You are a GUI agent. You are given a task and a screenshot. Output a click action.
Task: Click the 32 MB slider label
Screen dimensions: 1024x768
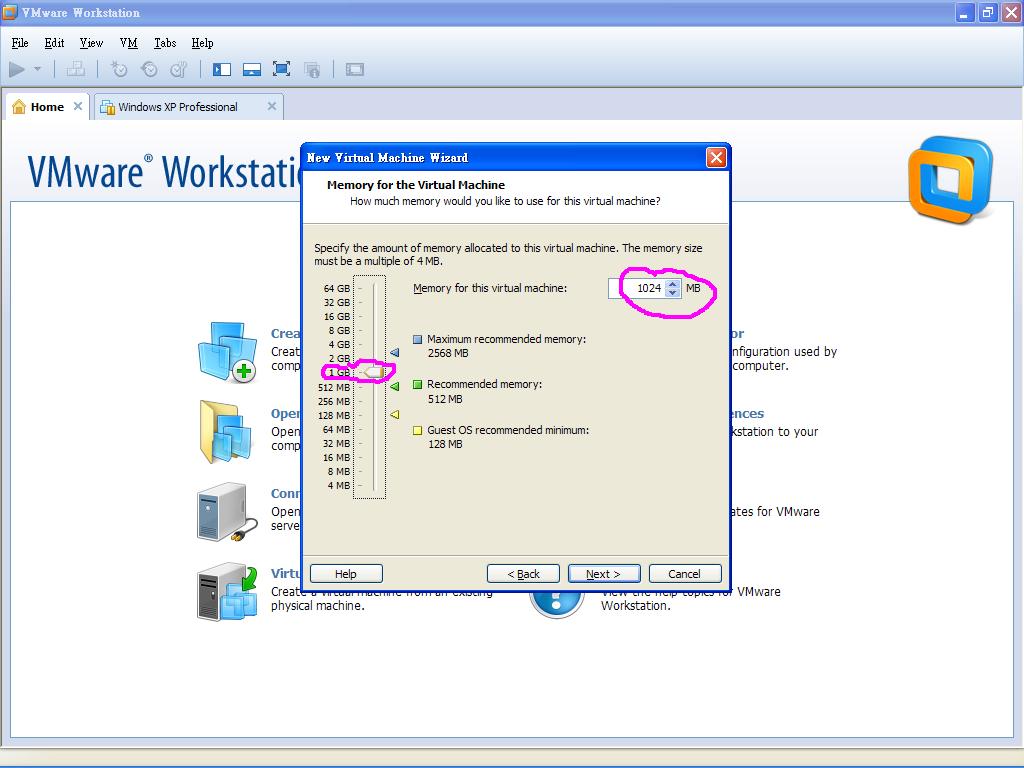click(336, 443)
